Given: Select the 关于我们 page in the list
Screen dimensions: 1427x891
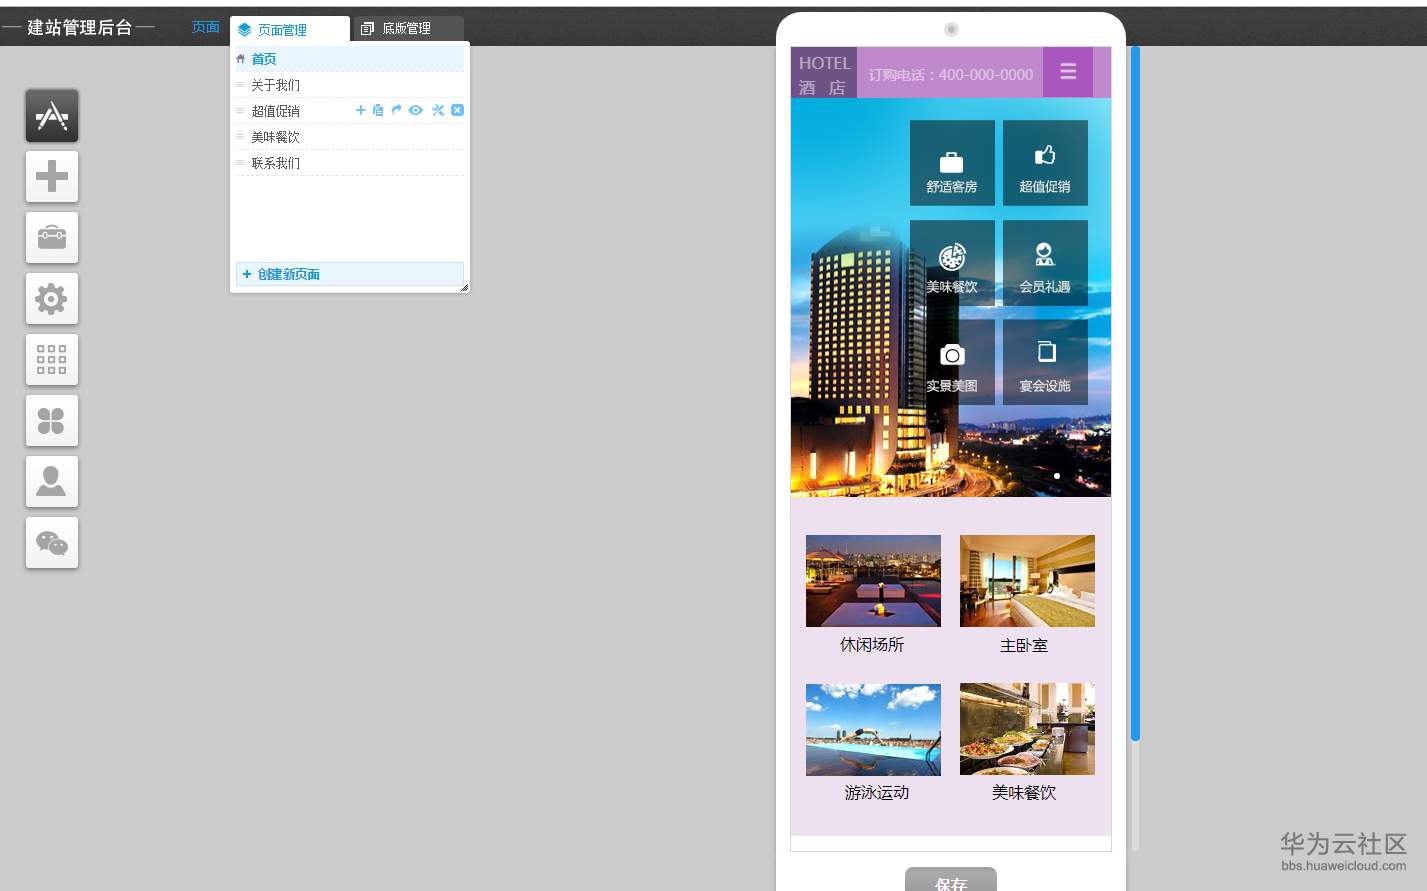Looking at the screenshot, I should coord(349,85).
